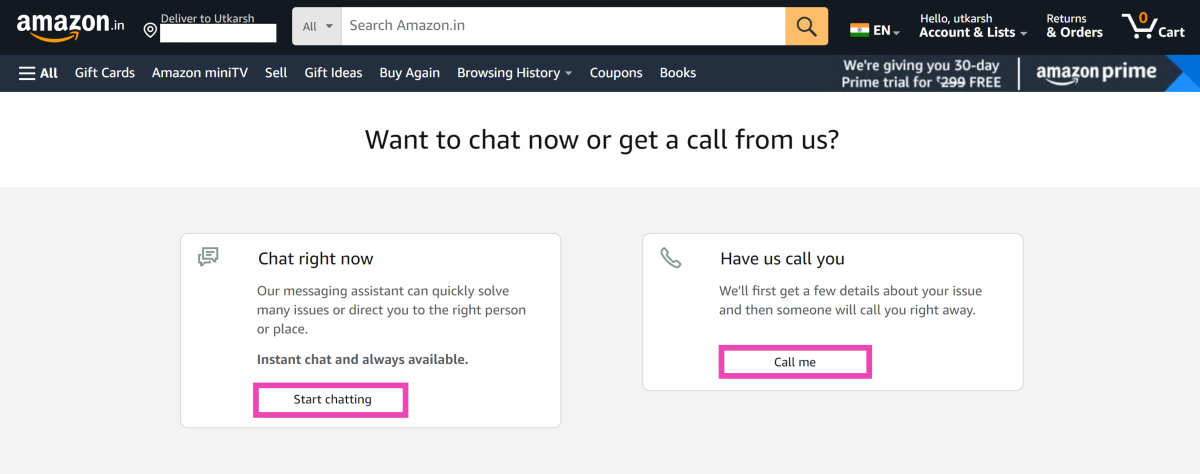Open Returns & Orders link

point(1074,26)
